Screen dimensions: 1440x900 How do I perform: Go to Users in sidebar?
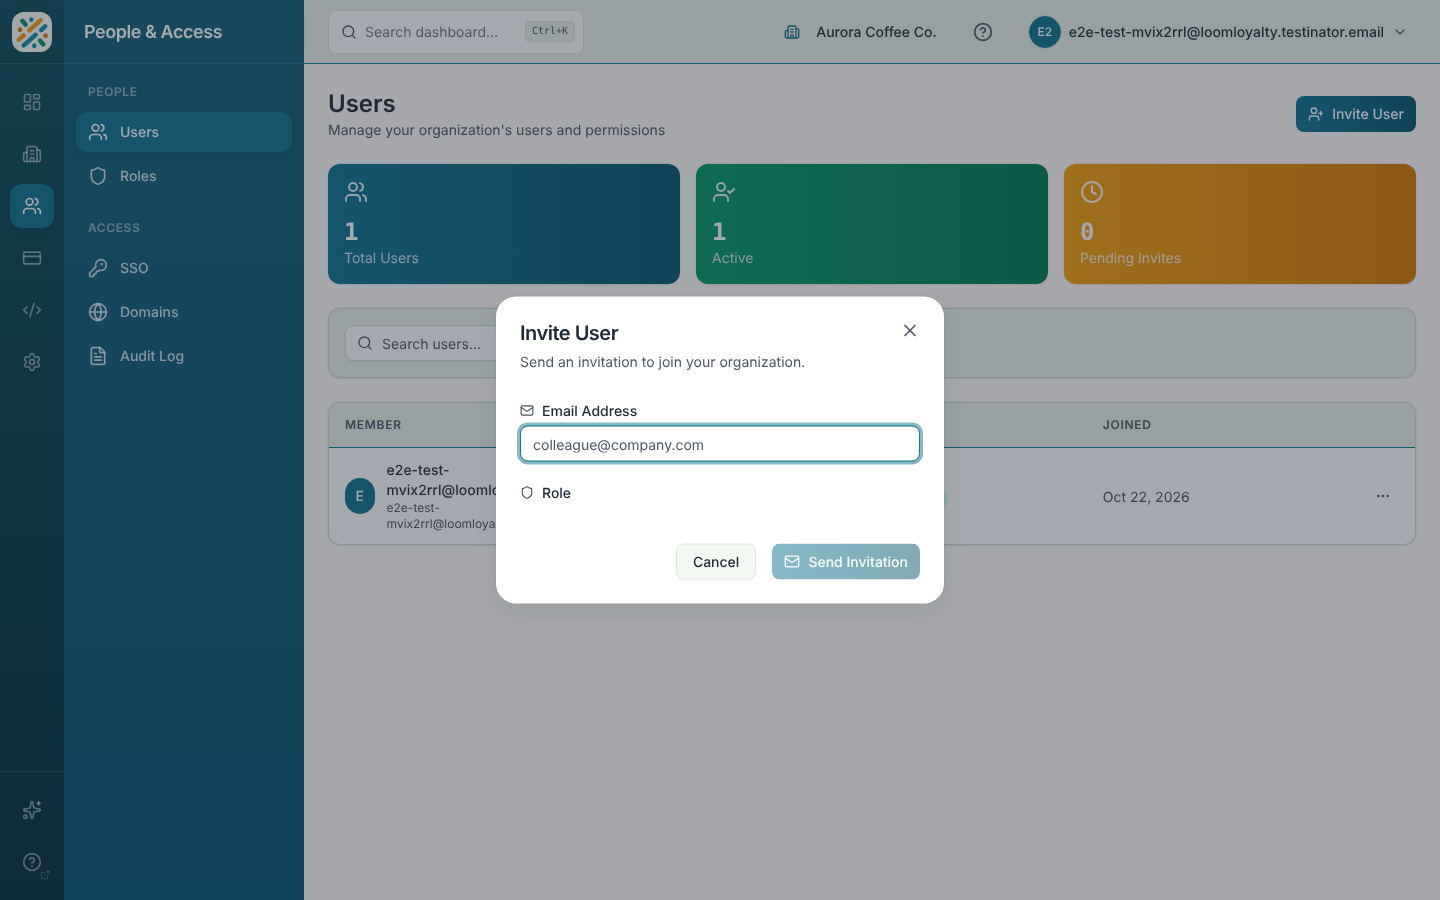(x=184, y=132)
